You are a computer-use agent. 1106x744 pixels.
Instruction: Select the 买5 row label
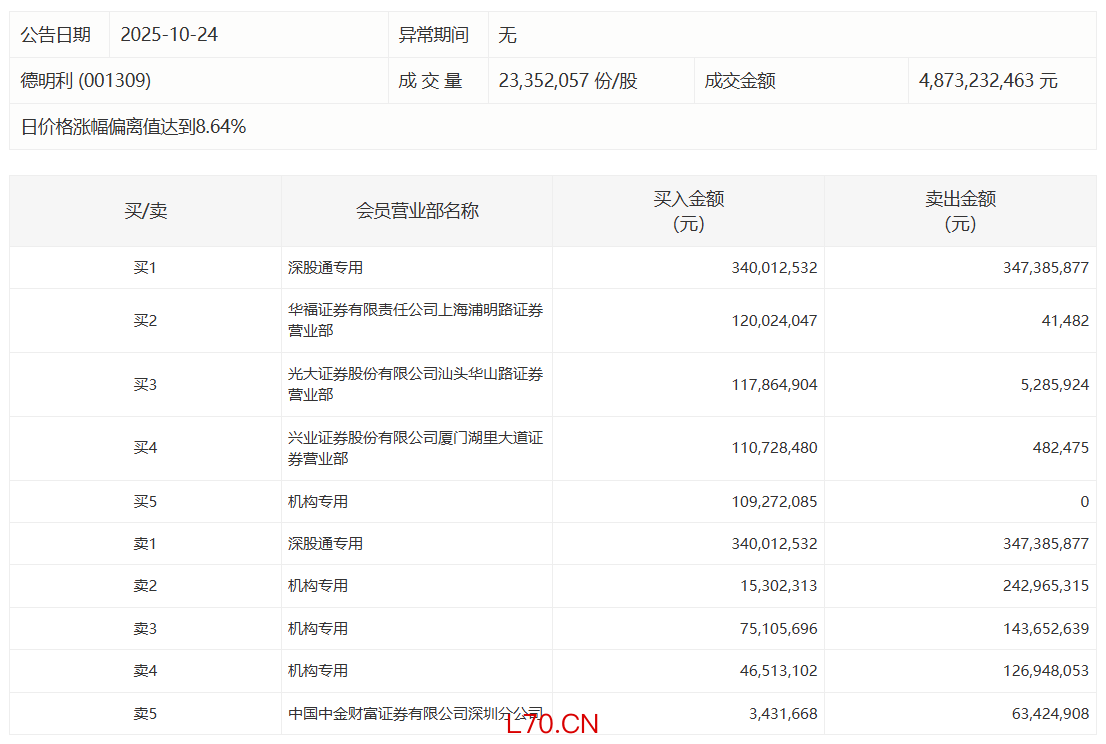(146, 502)
